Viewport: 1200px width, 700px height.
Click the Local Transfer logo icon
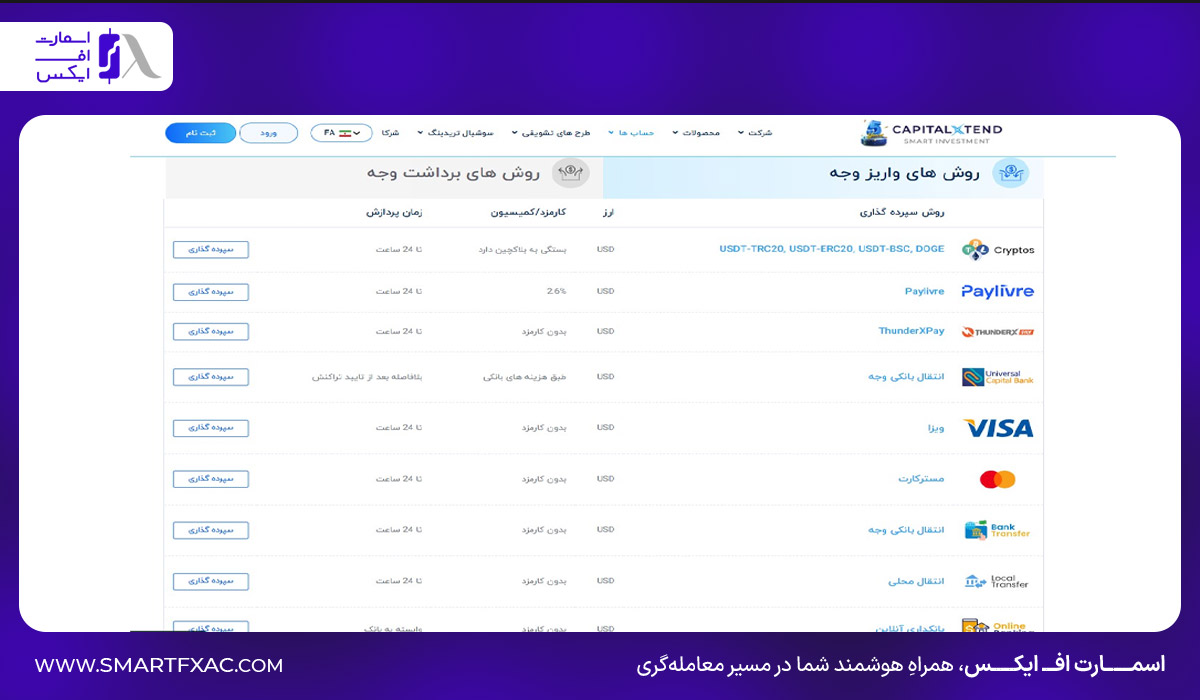(998, 581)
